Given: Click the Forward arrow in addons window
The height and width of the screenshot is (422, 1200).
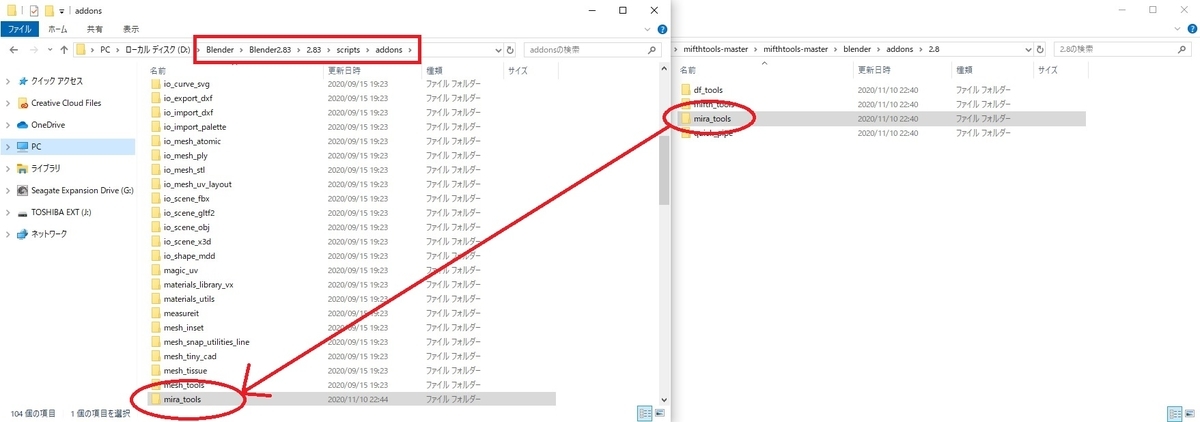Looking at the screenshot, I should pyautogui.click(x=32, y=49).
